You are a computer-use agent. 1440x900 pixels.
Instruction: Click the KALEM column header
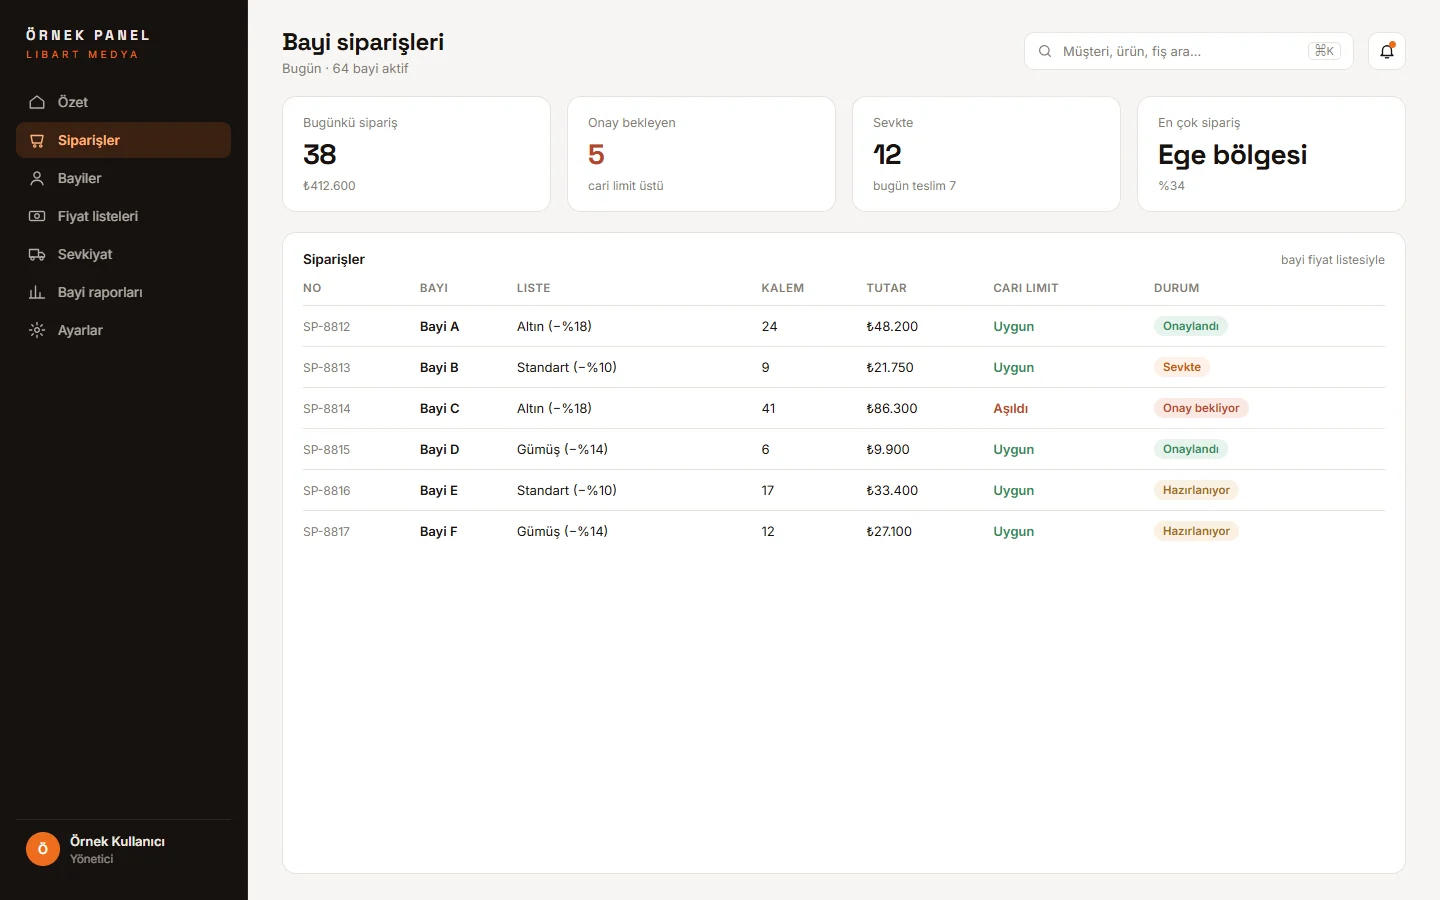pyautogui.click(x=782, y=288)
